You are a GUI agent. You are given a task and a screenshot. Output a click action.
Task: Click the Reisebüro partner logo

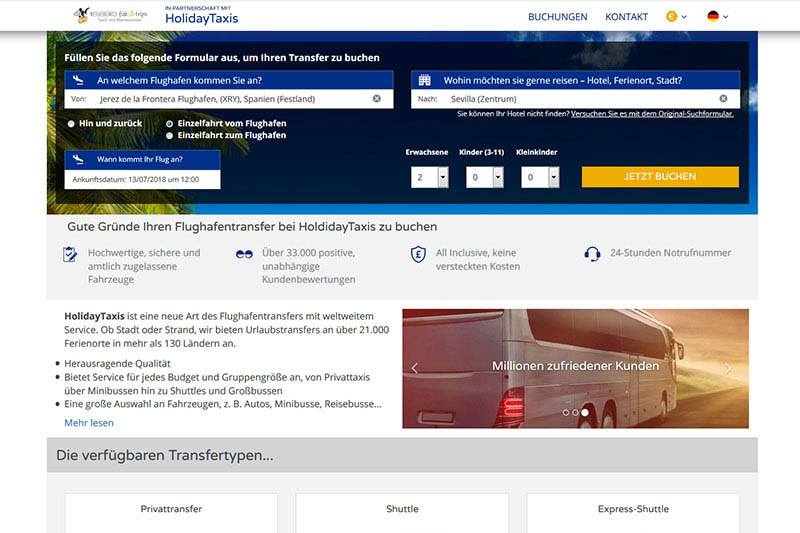tap(110, 15)
